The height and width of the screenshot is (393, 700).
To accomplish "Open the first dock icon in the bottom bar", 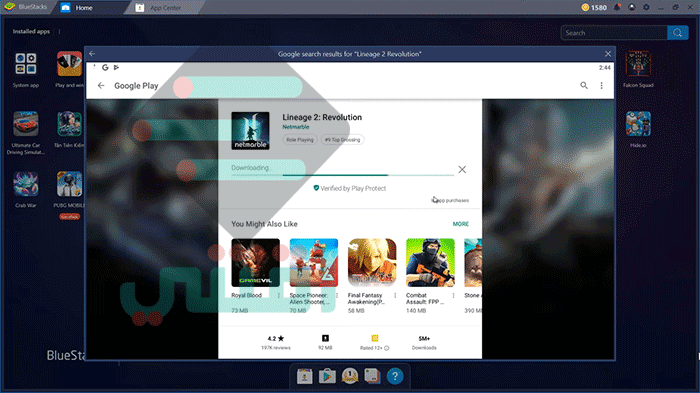I will (x=304, y=376).
